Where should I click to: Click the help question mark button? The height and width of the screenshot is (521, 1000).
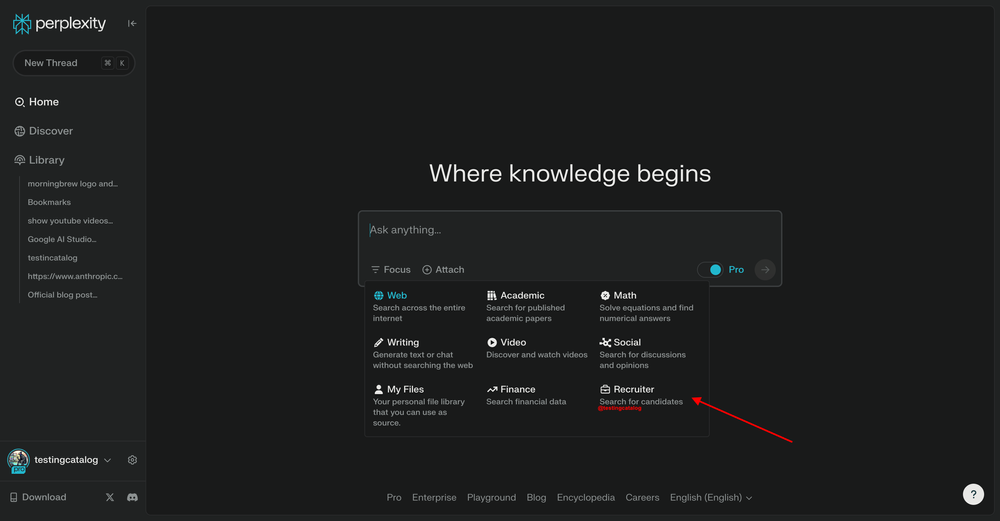[973, 494]
